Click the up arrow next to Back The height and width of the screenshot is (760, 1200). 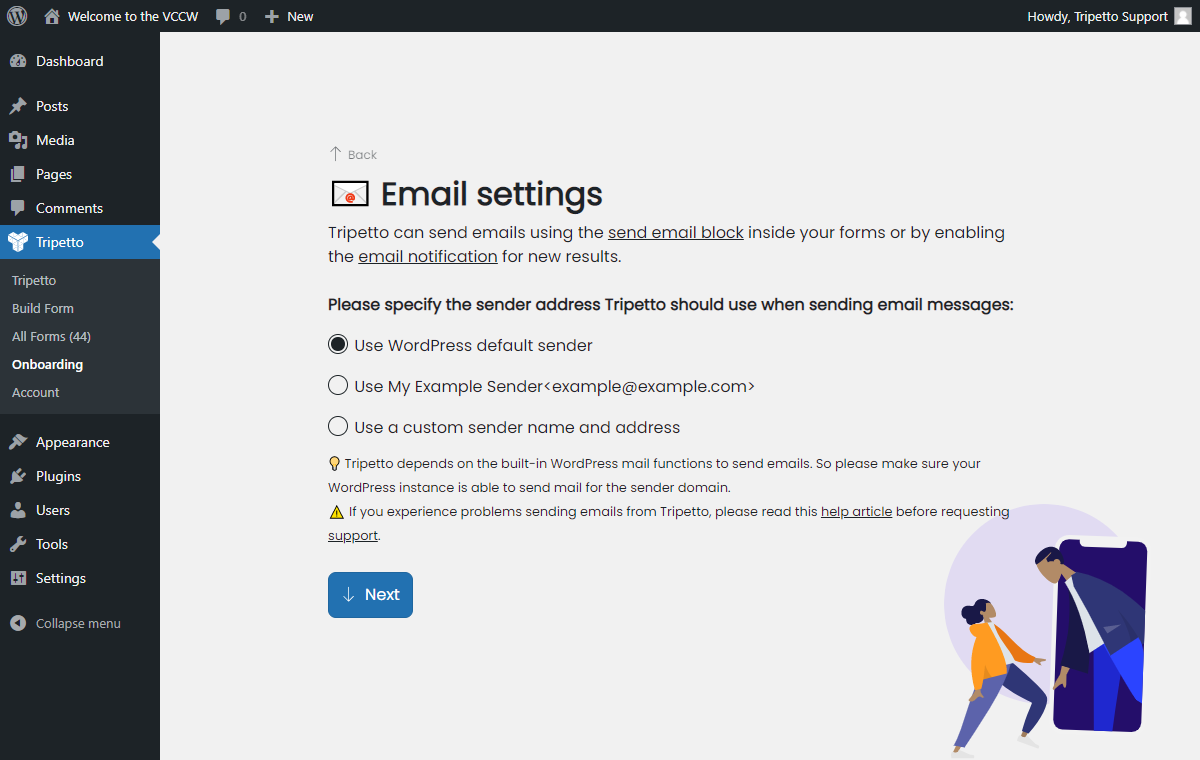pyautogui.click(x=336, y=154)
